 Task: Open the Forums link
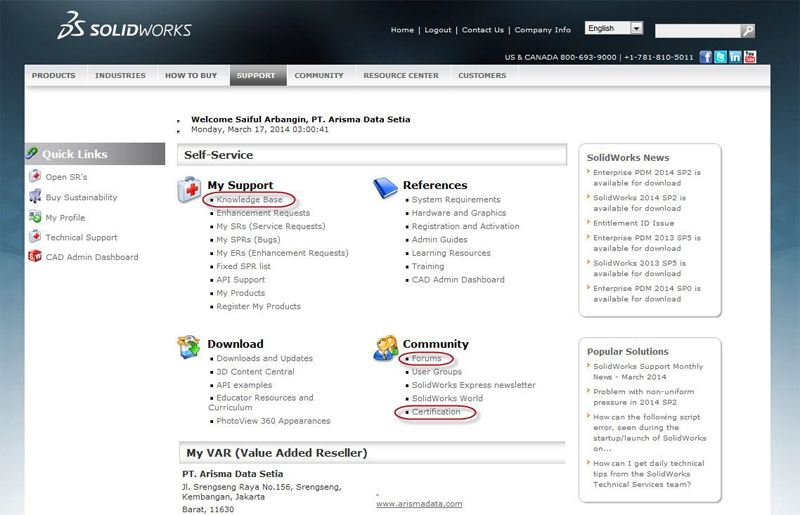point(427,358)
